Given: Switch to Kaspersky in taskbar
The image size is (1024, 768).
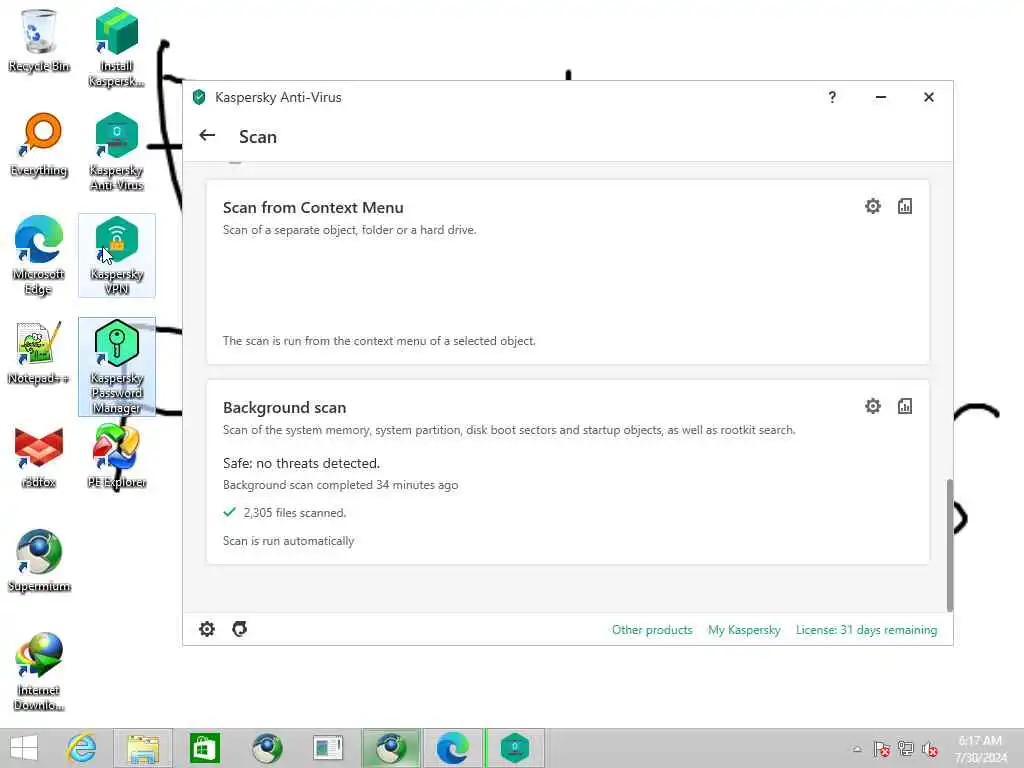Looking at the screenshot, I should click(515, 748).
